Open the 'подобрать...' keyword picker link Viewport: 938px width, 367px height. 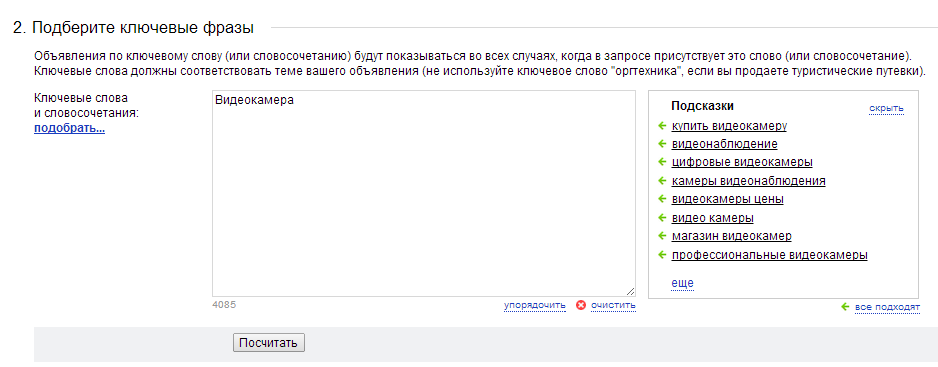tap(69, 128)
